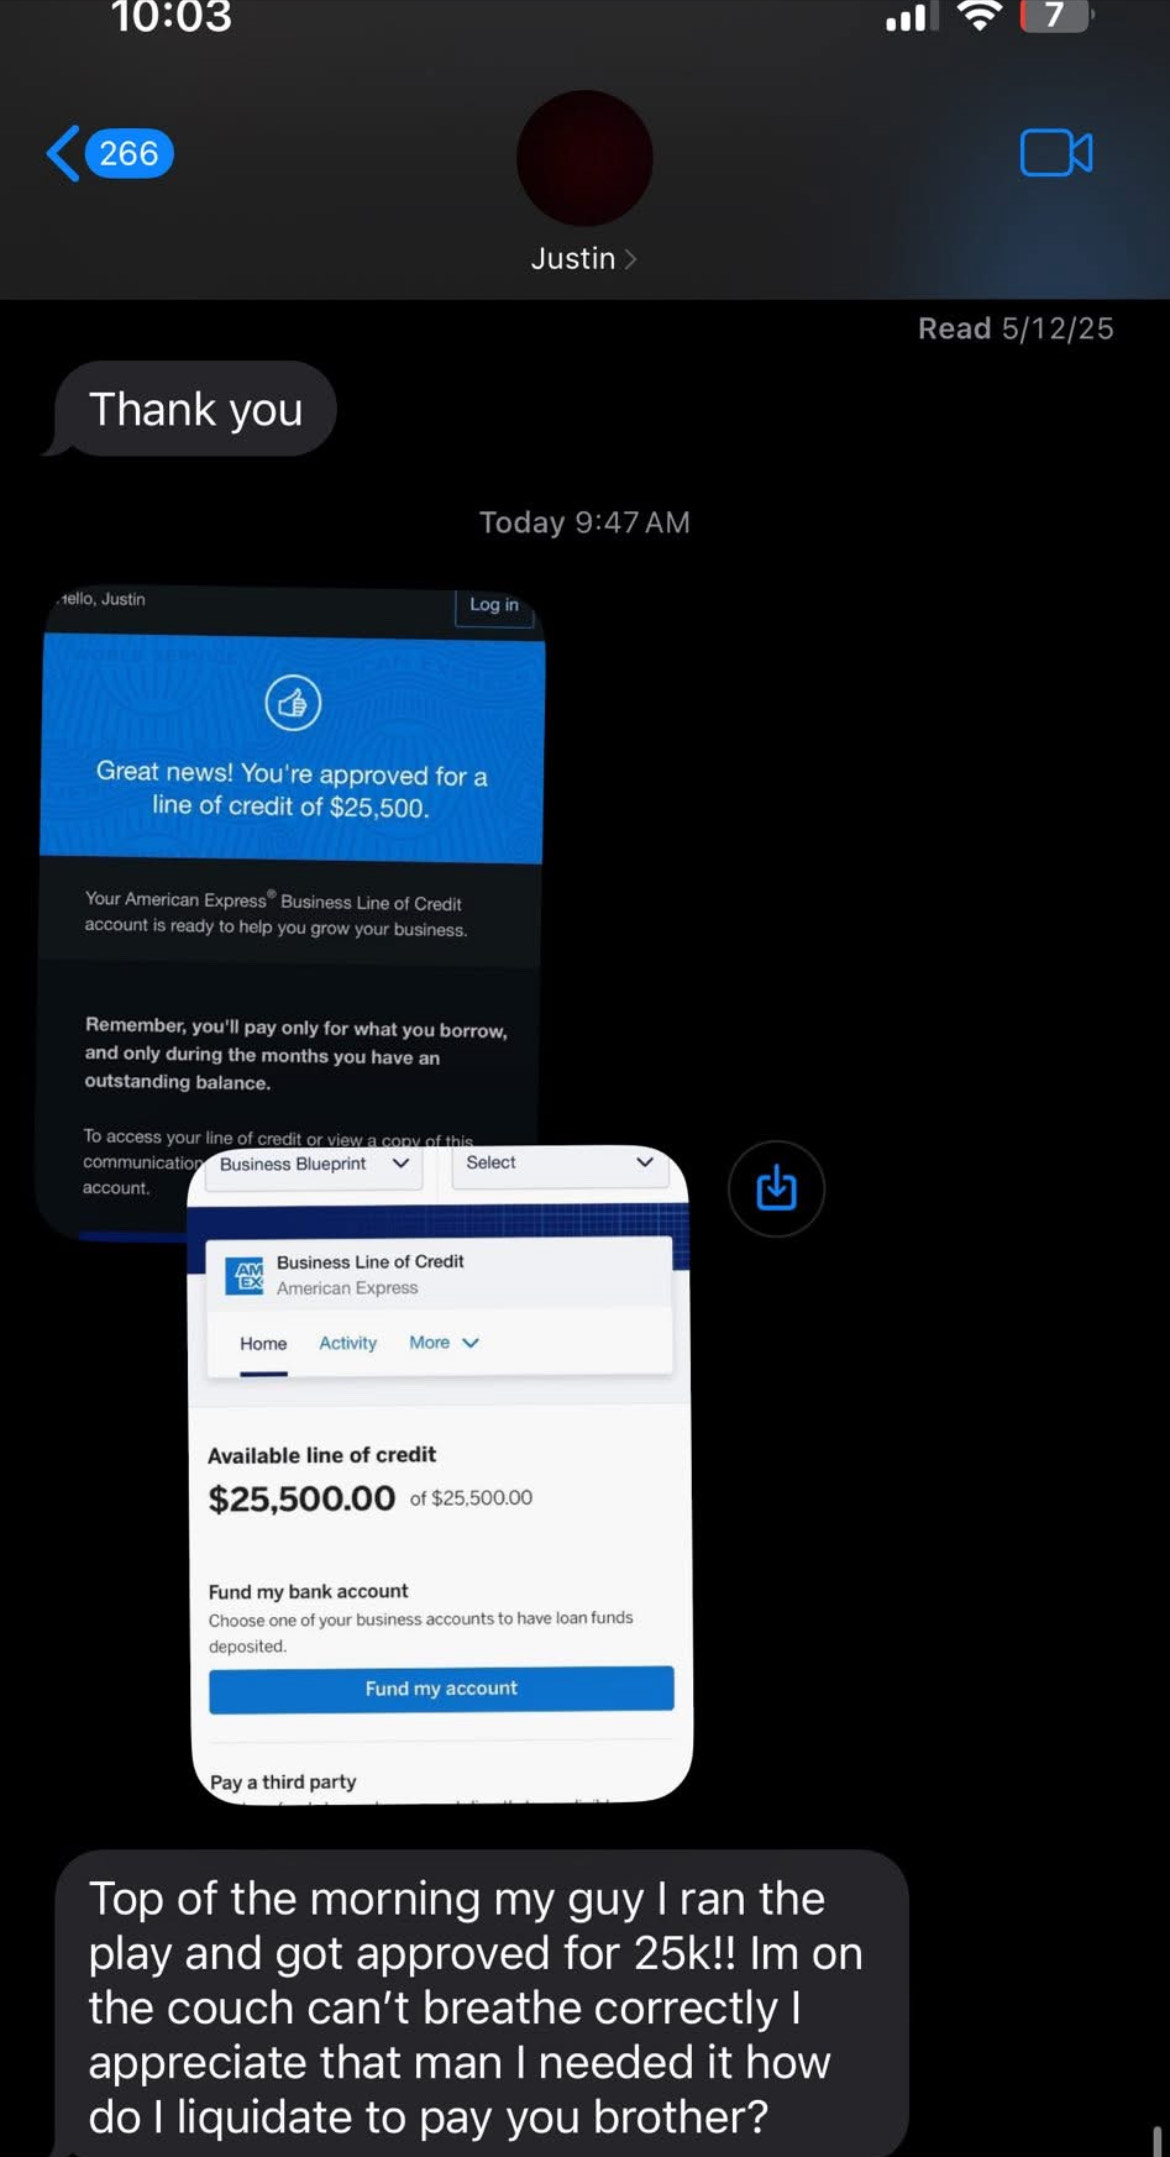Save the attached images using download icon
This screenshot has width=1170, height=2157.
tap(776, 1189)
